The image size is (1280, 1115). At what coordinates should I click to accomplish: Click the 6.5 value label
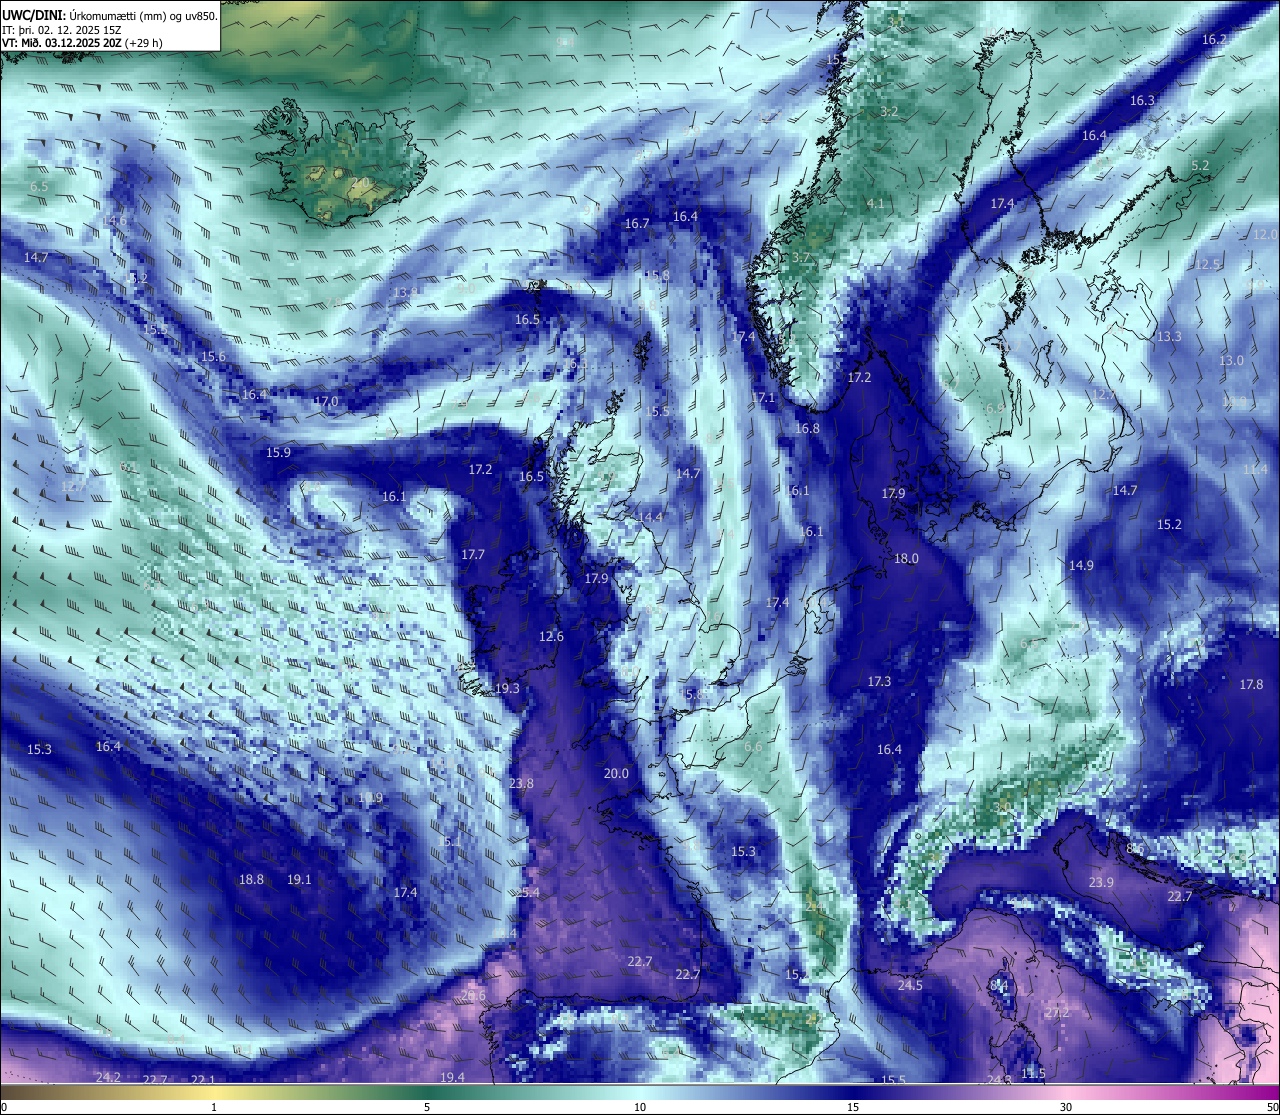[39, 187]
